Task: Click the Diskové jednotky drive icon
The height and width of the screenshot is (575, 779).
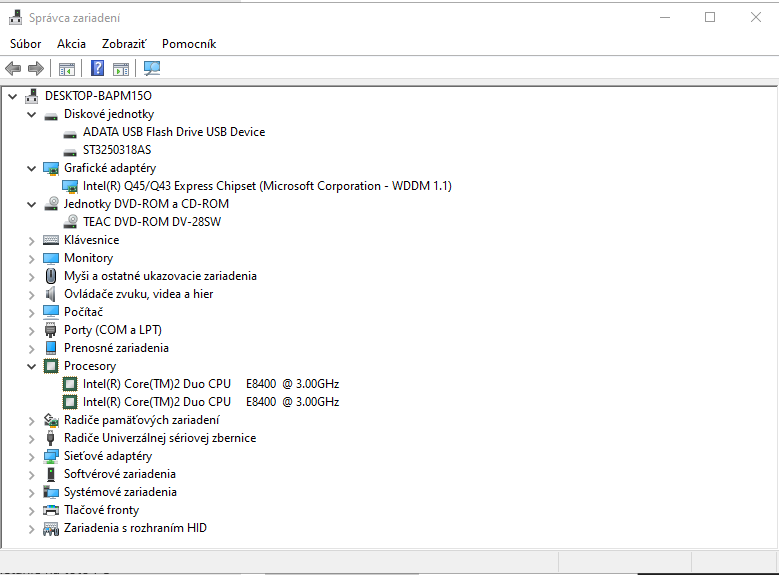Action: click(51, 116)
